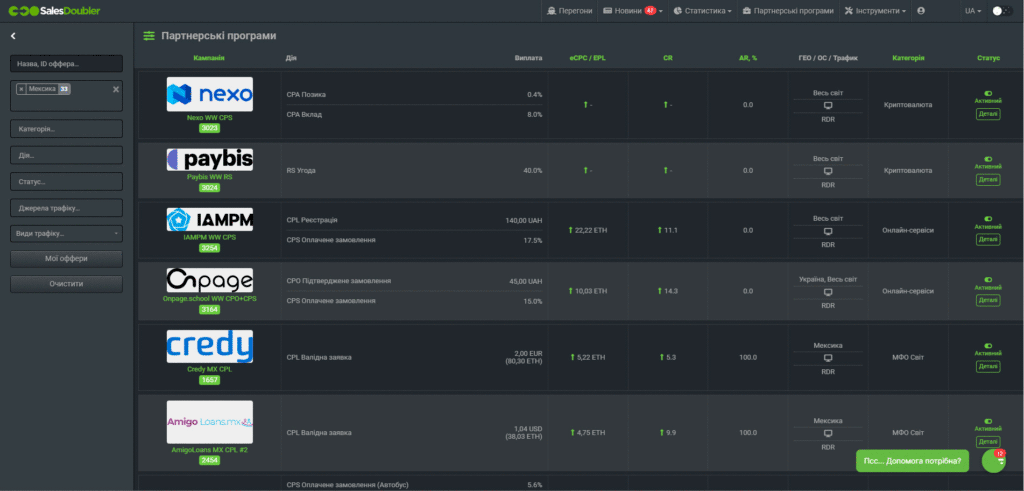Screen dimensions: 1024x491
Task: Toggle the Credy MX offer status switch
Action: pyautogui.click(x=988, y=343)
